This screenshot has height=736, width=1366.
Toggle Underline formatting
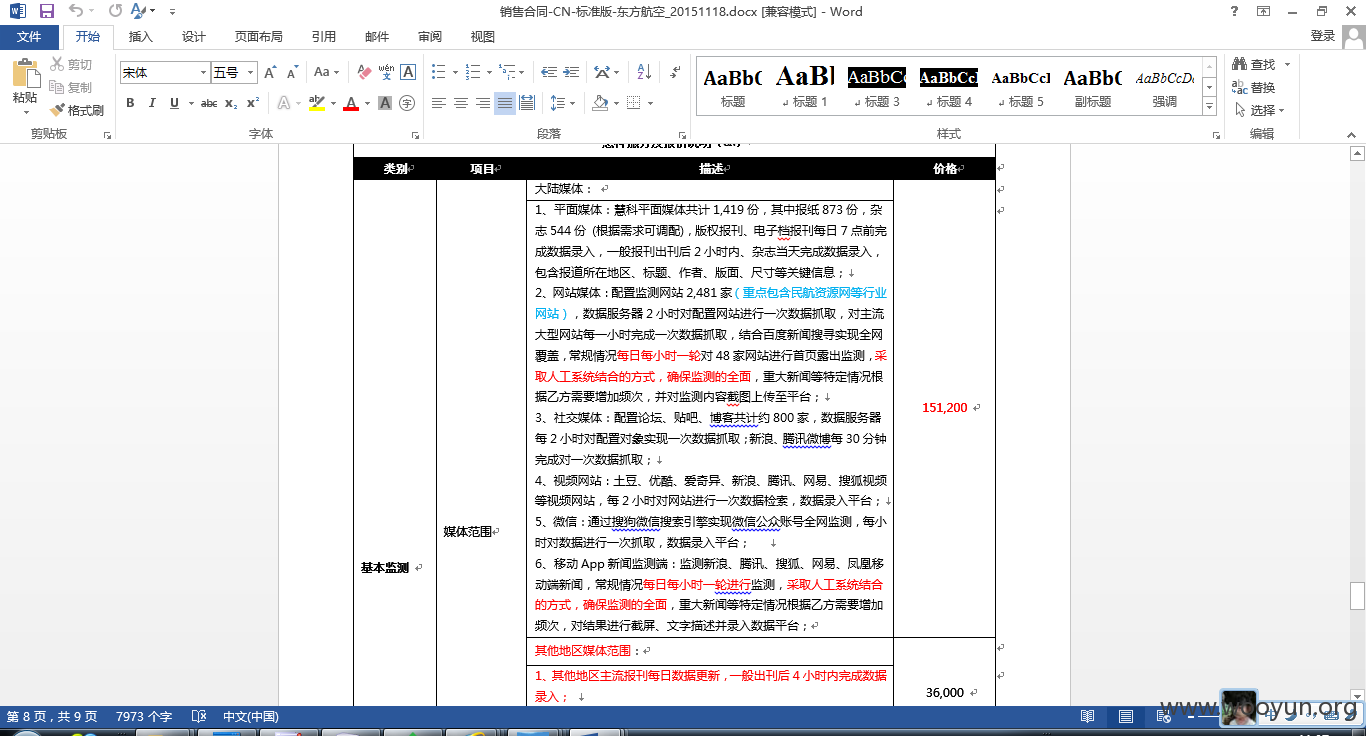coord(174,103)
